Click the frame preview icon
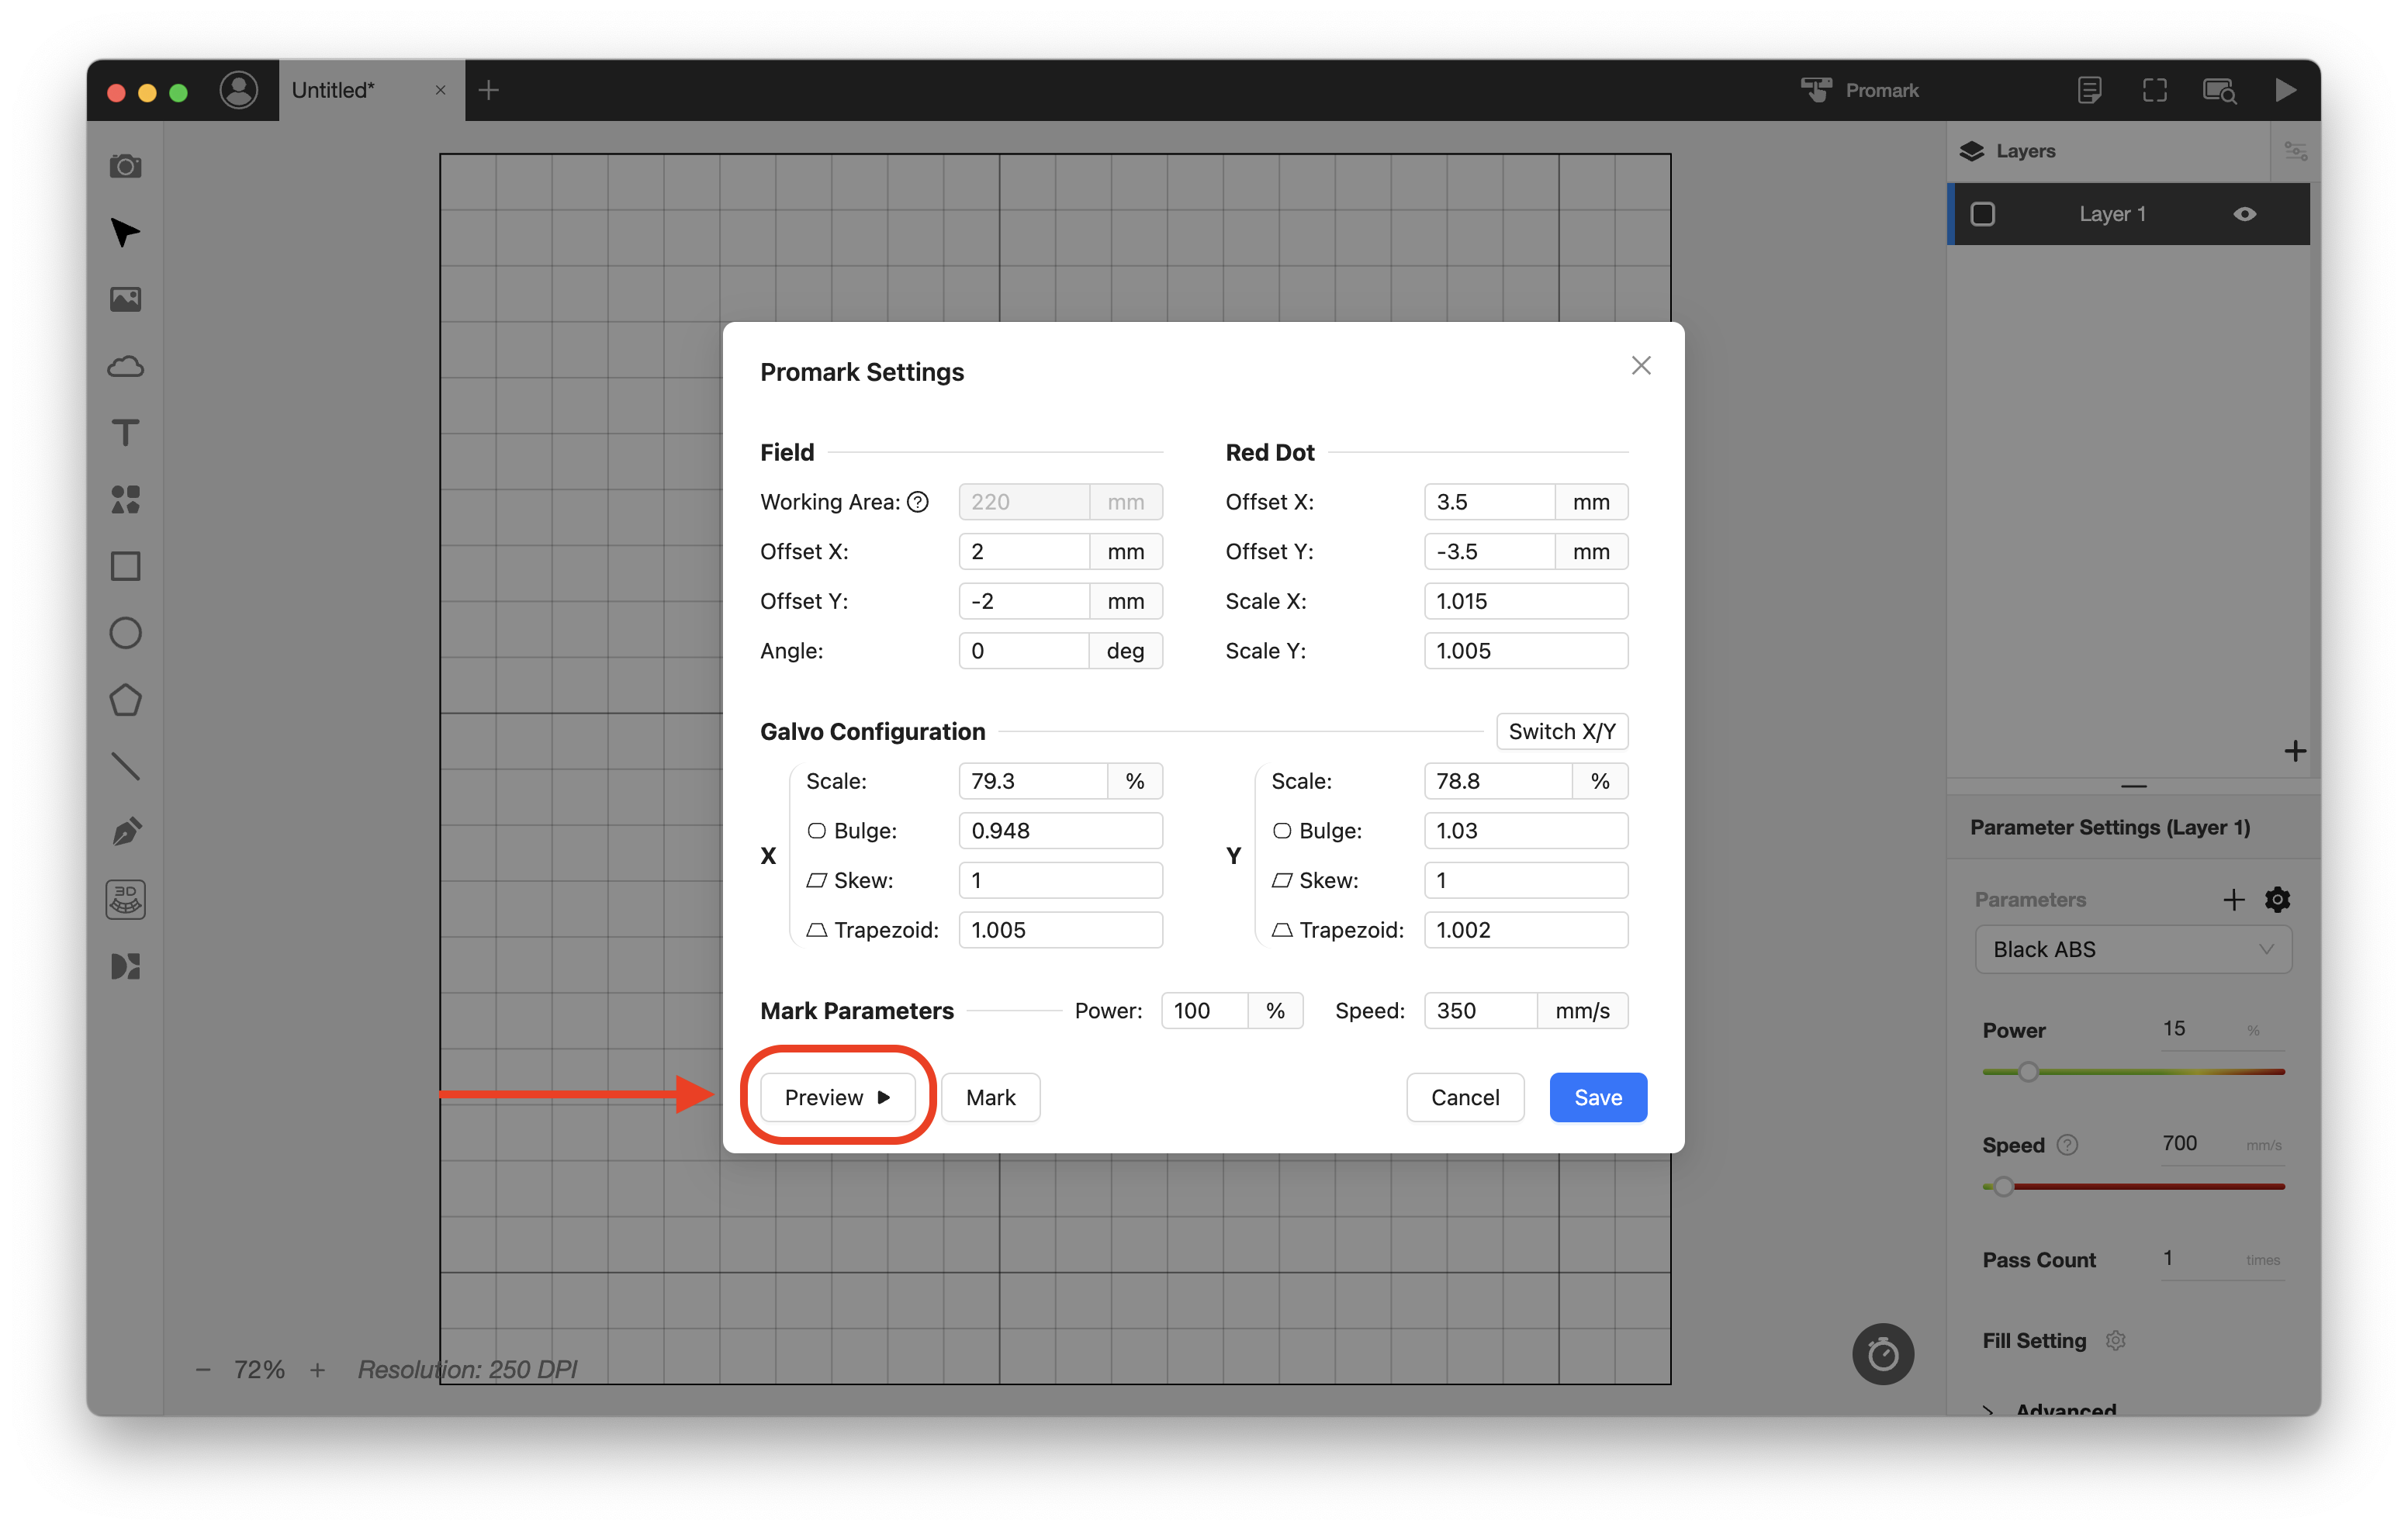Viewport: 2408px width, 1531px height. [x=2154, y=91]
